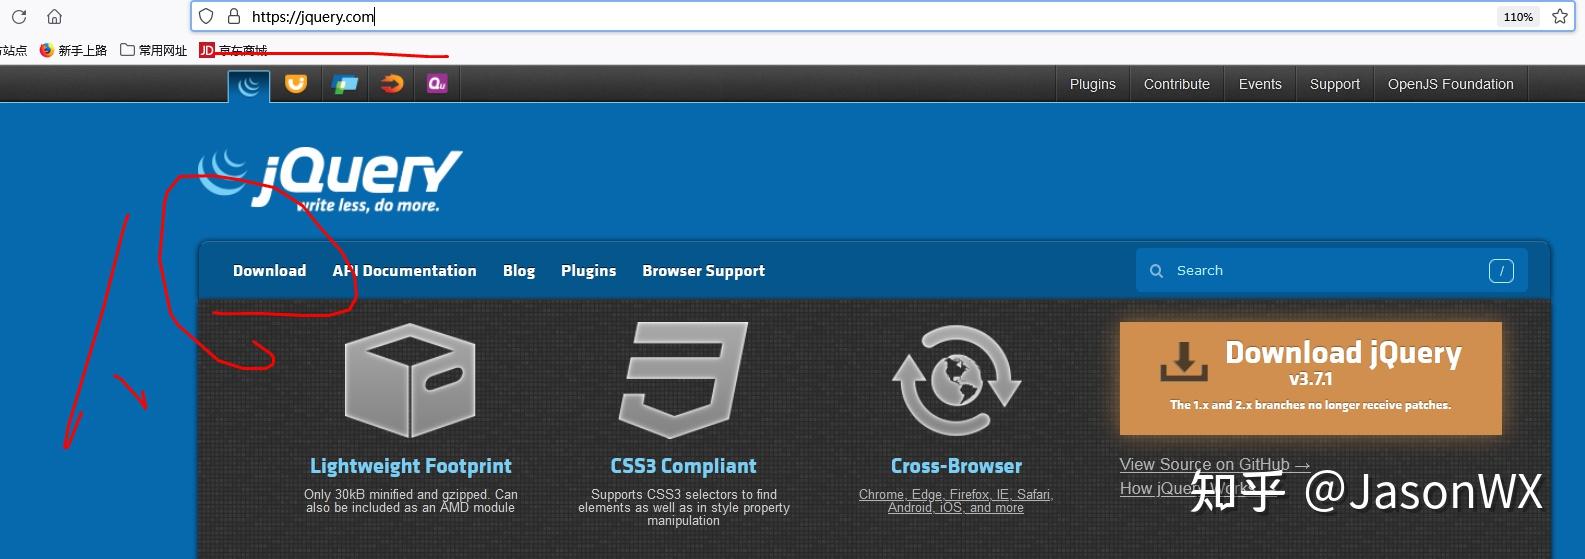This screenshot has width=1585, height=559.
Task: View site security via the padlock icon
Action: point(234,16)
